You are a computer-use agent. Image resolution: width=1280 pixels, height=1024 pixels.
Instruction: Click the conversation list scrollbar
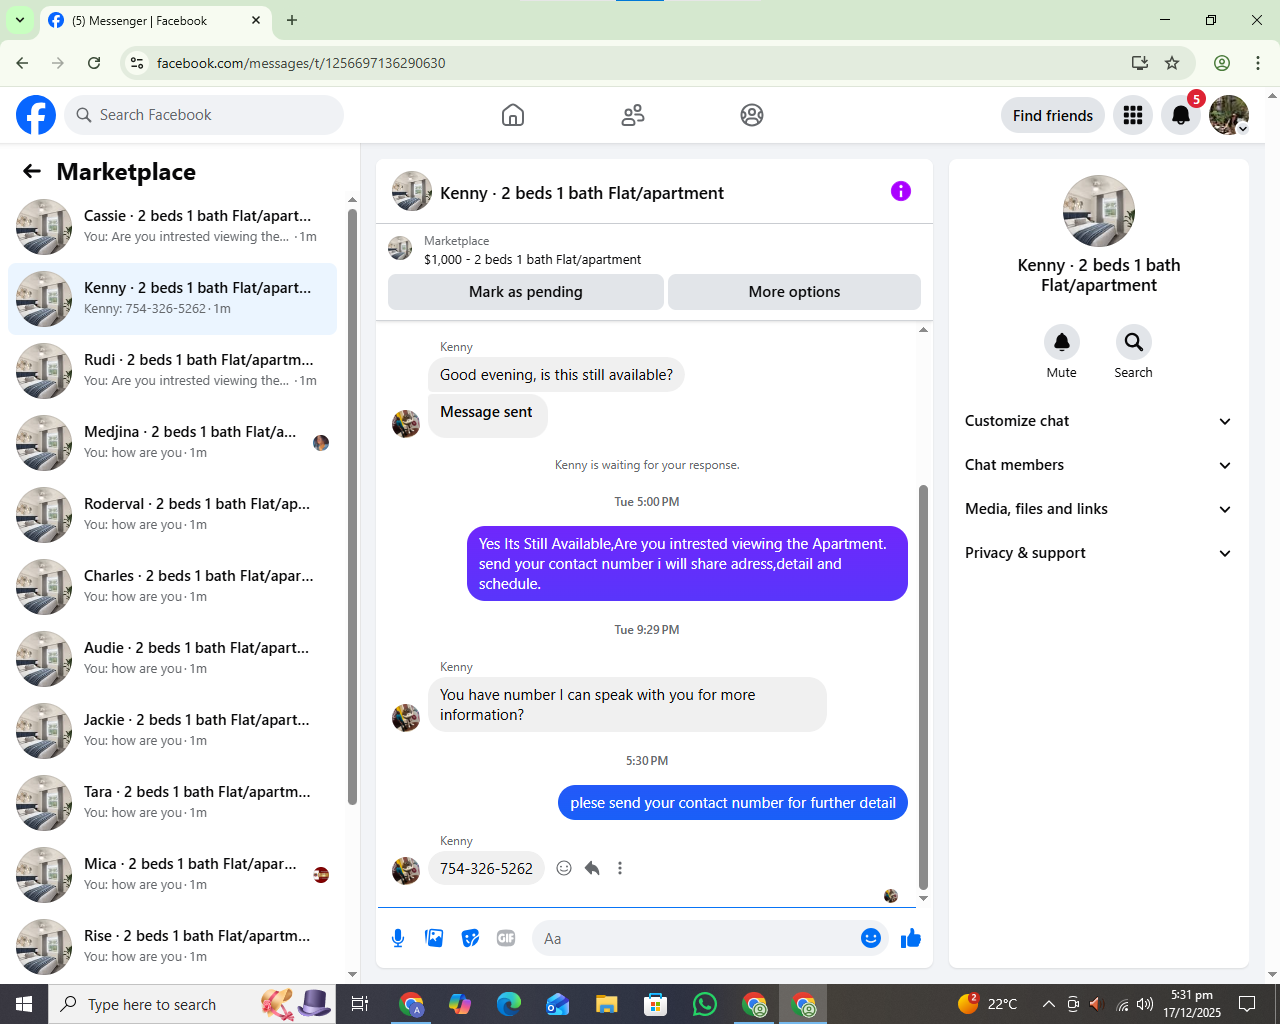point(352,505)
